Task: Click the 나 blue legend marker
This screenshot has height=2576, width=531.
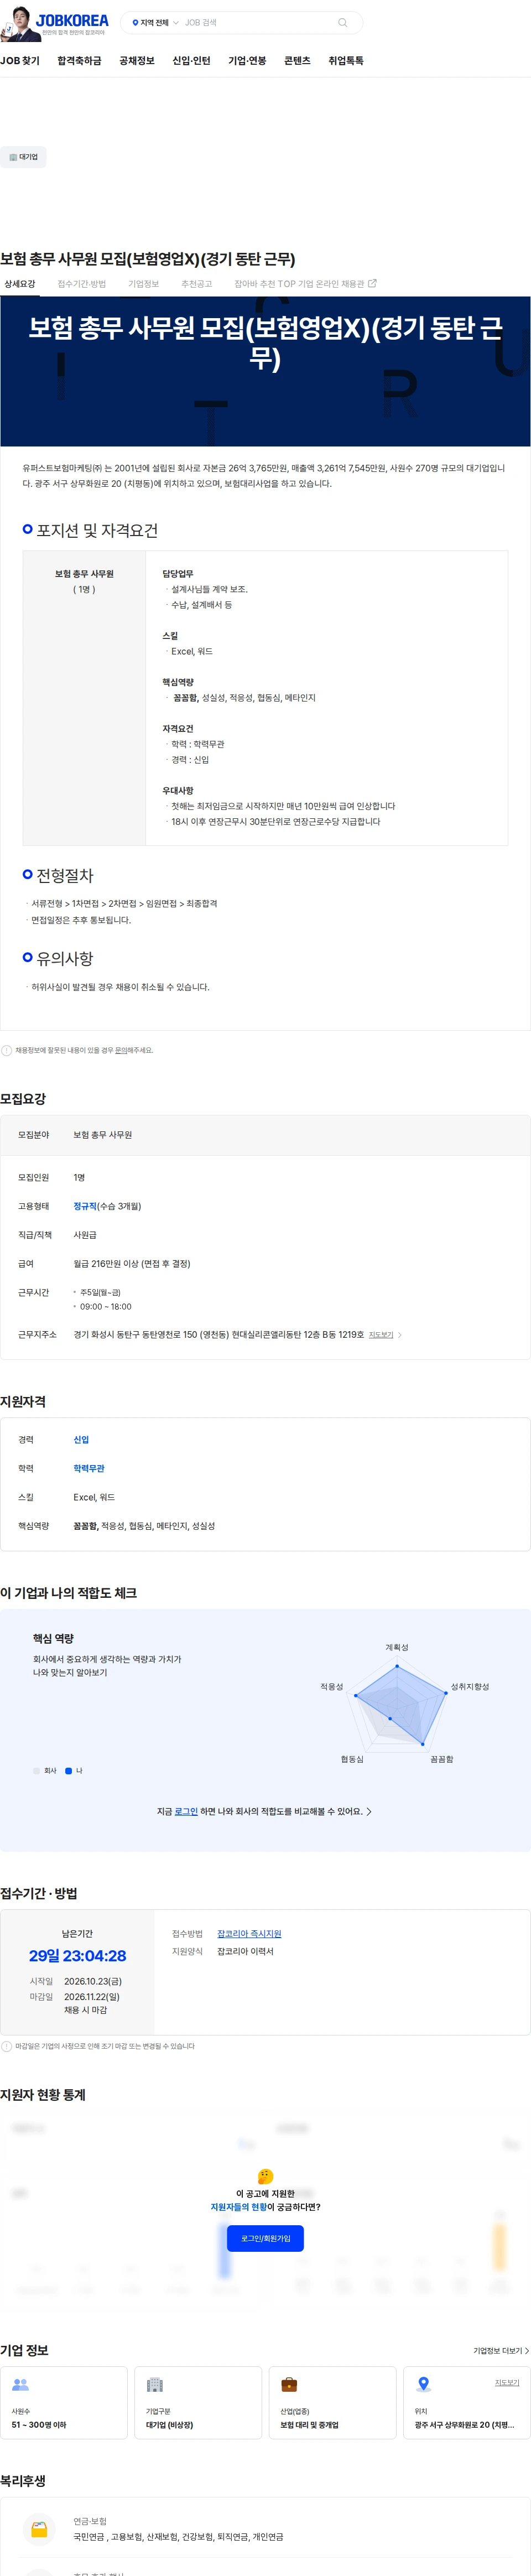Action: click(x=69, y=1770)
